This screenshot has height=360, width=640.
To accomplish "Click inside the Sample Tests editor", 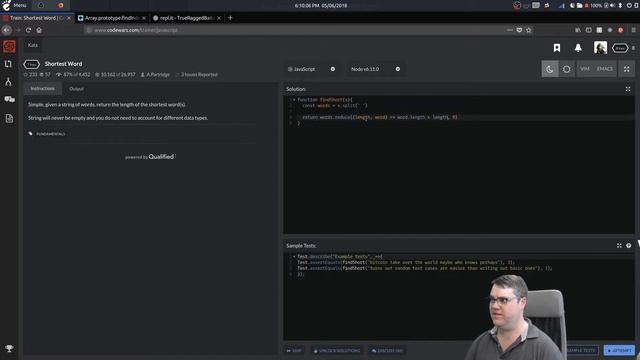I will pos(459,298).
